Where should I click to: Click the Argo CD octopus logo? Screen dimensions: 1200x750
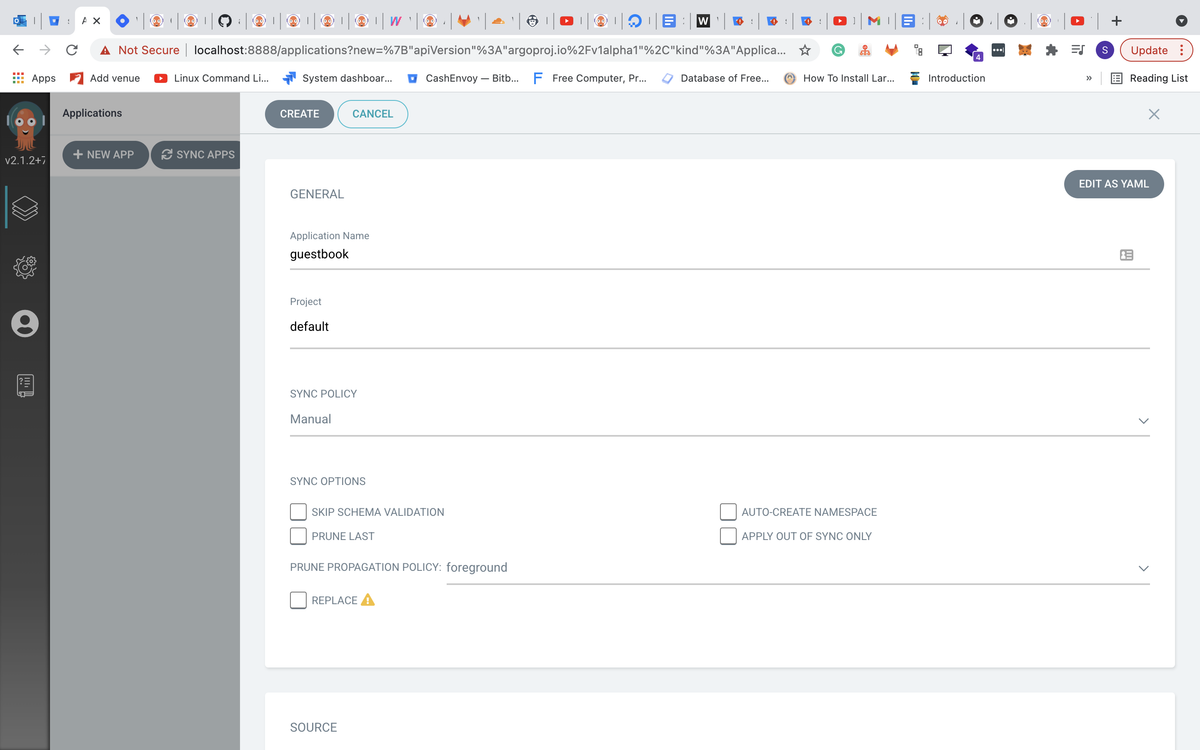[25, 128]
